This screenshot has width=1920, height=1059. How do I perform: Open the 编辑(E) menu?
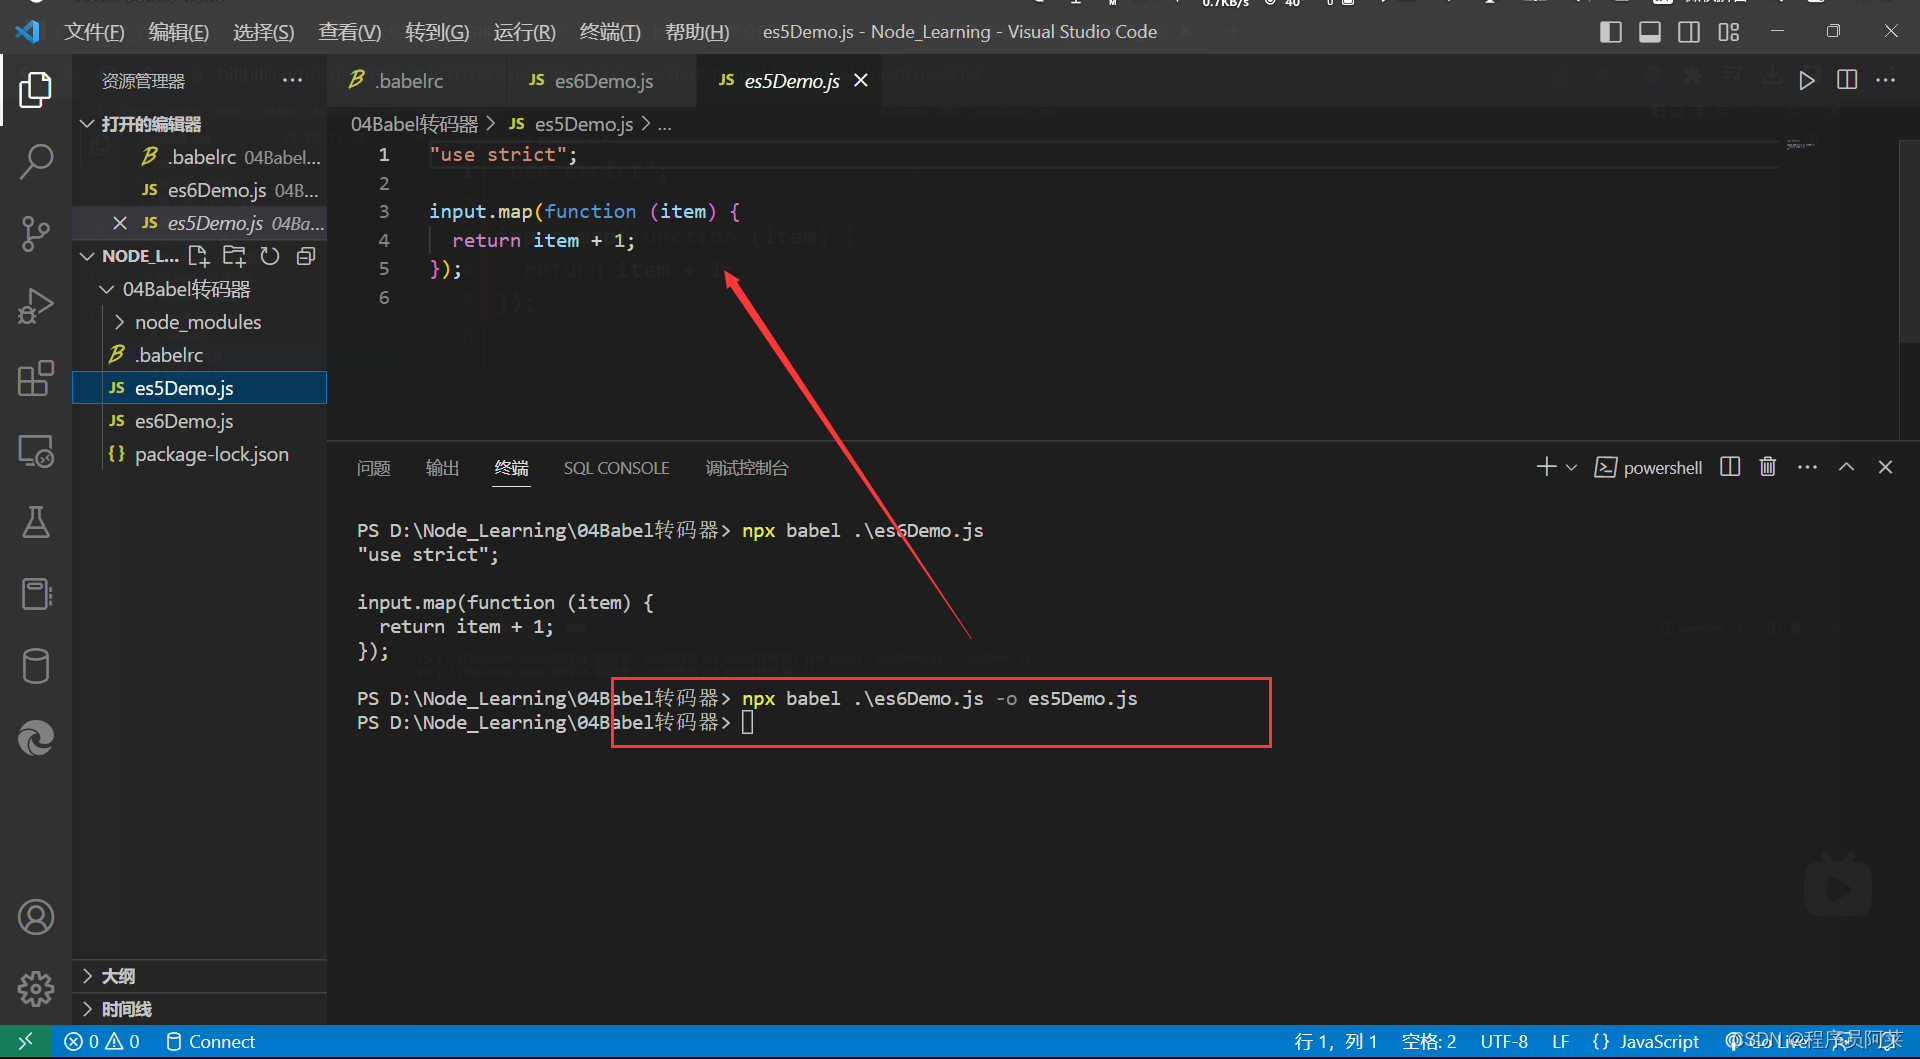click(x=178, y=32)
